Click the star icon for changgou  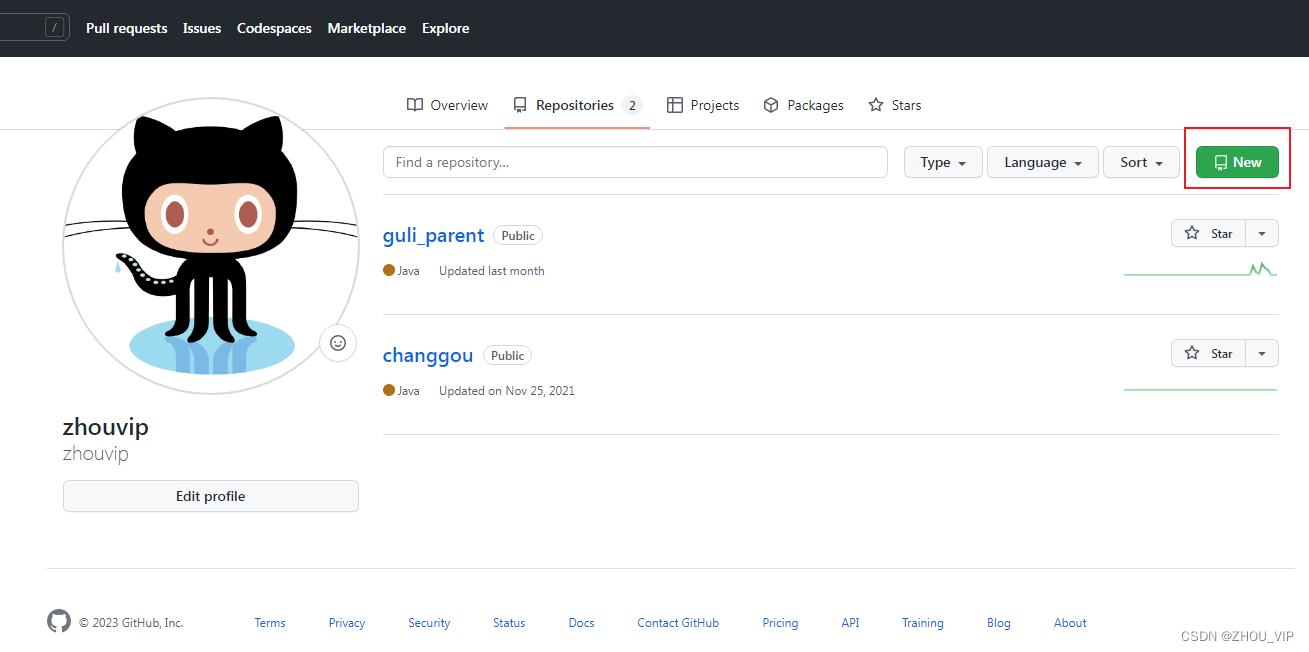[x=1192, y=353]
